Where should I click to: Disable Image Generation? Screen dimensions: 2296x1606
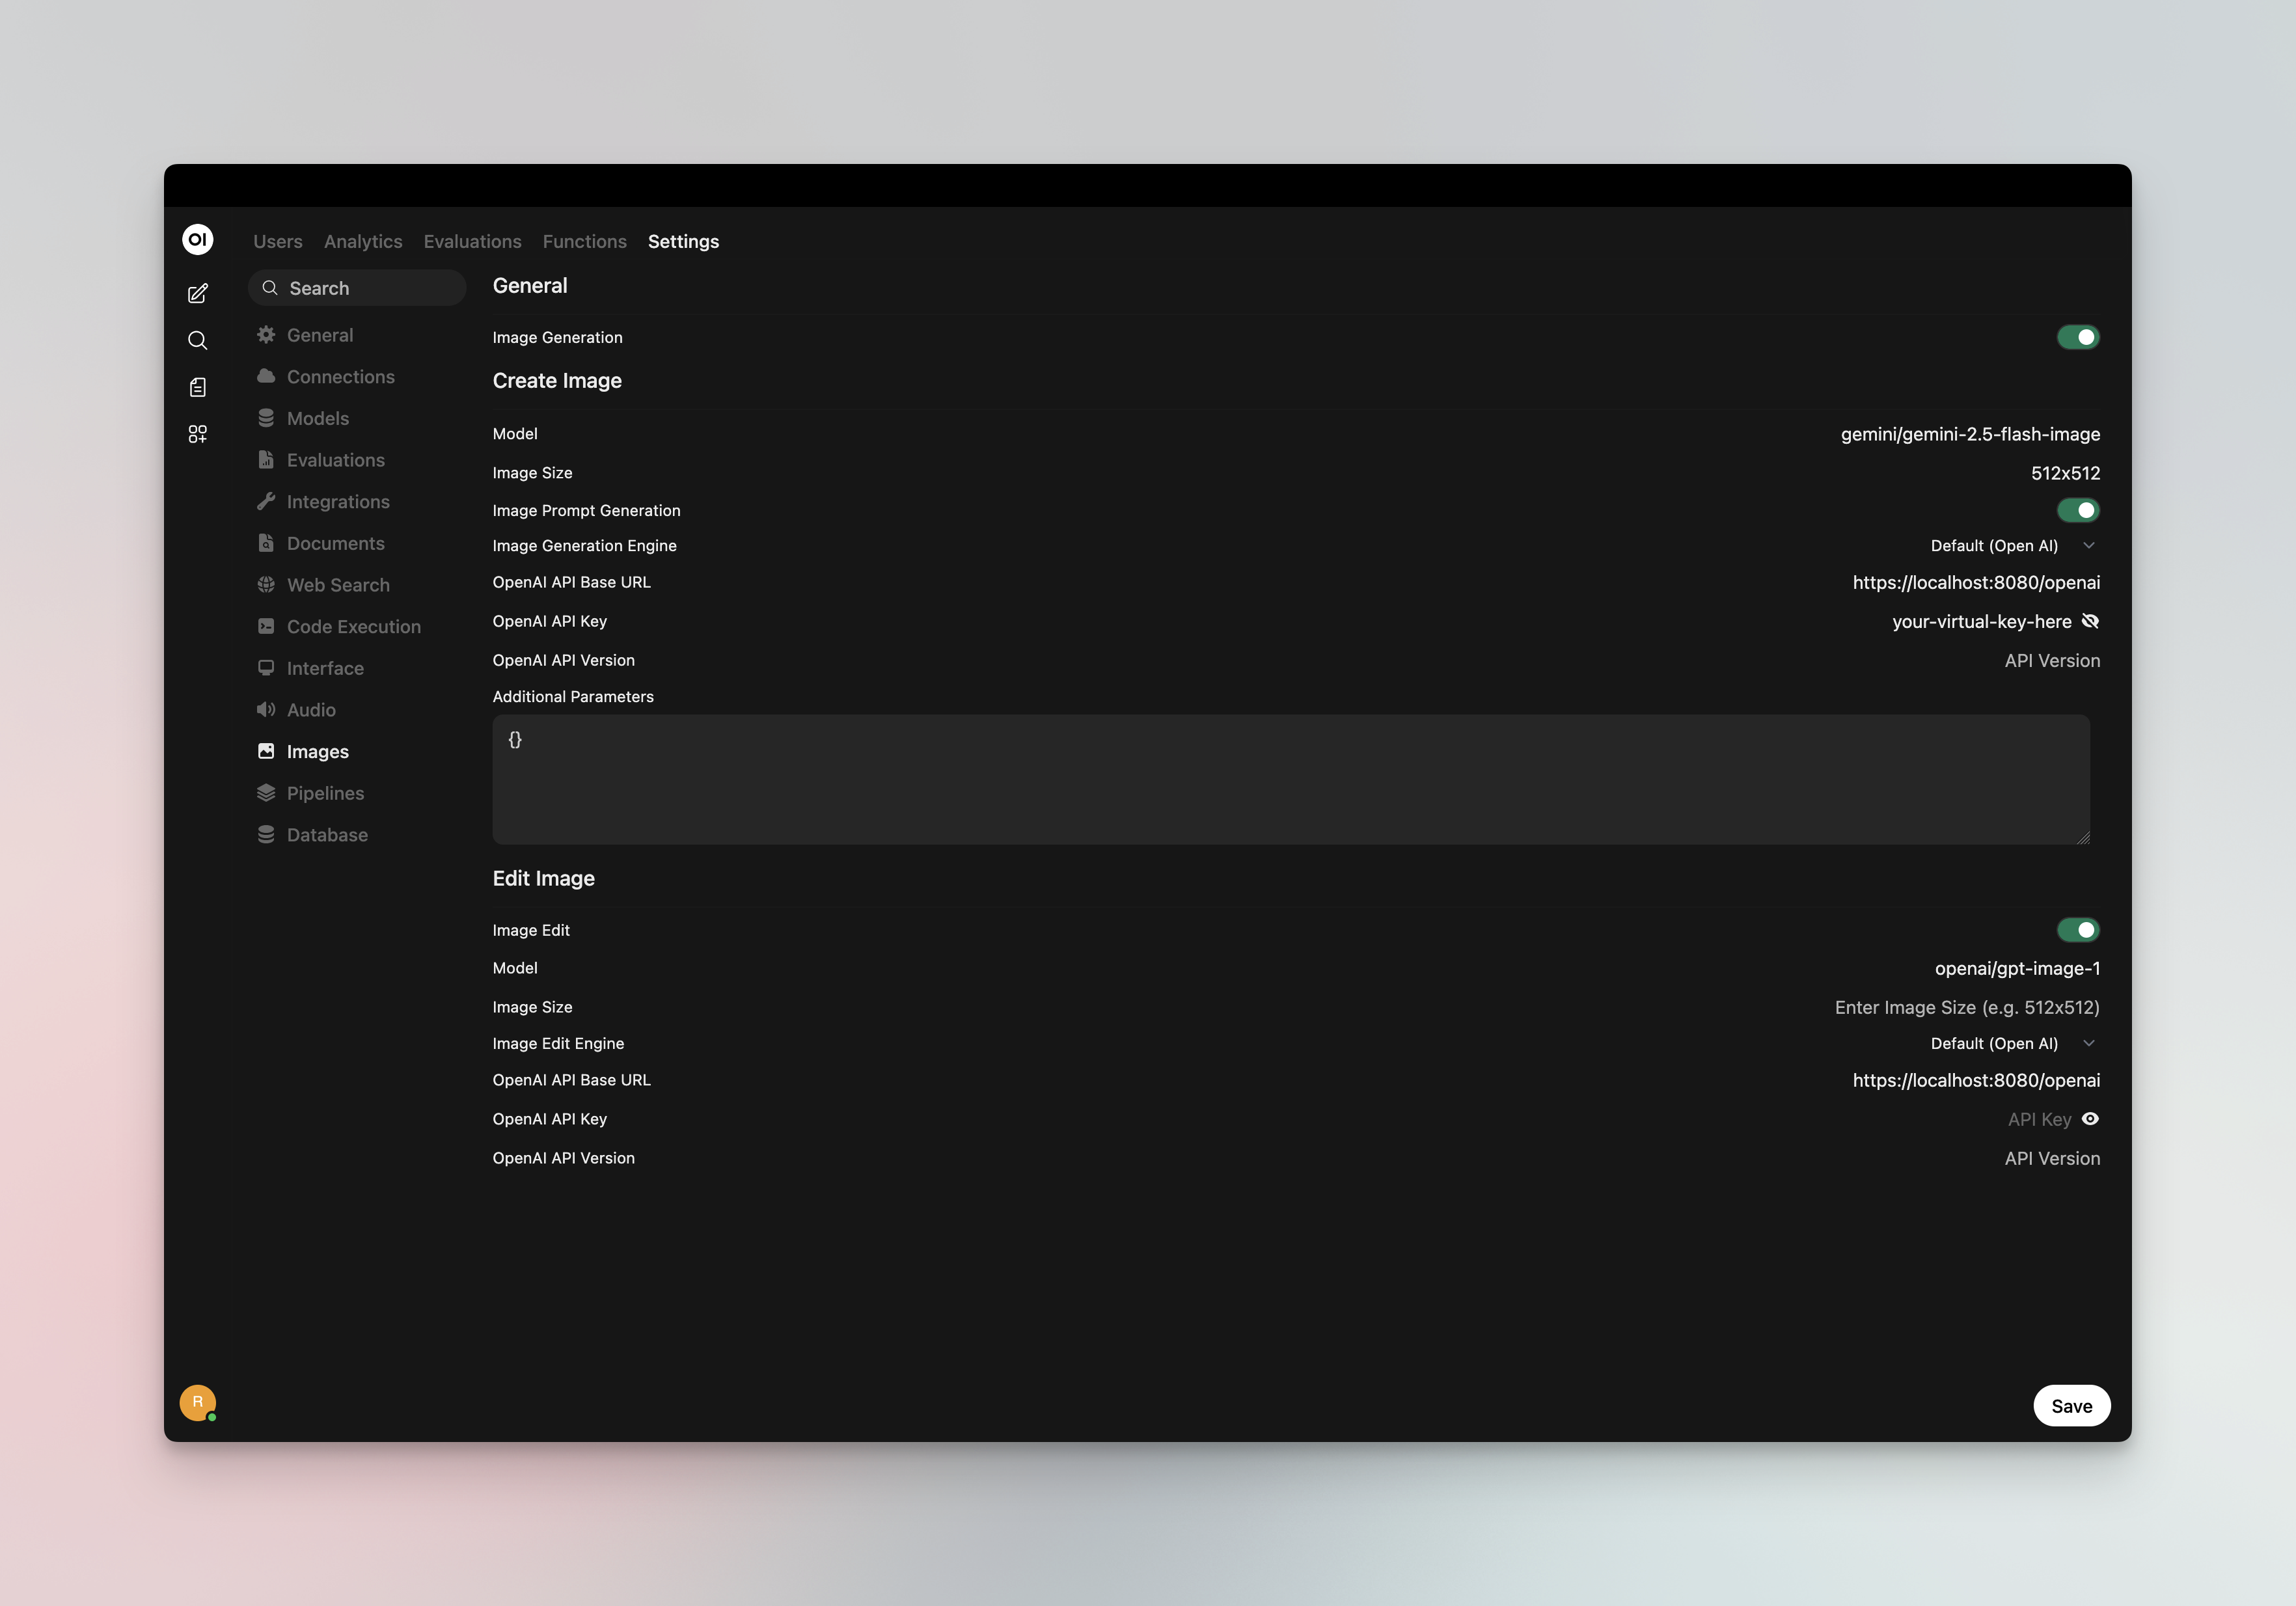(2078, 337)
